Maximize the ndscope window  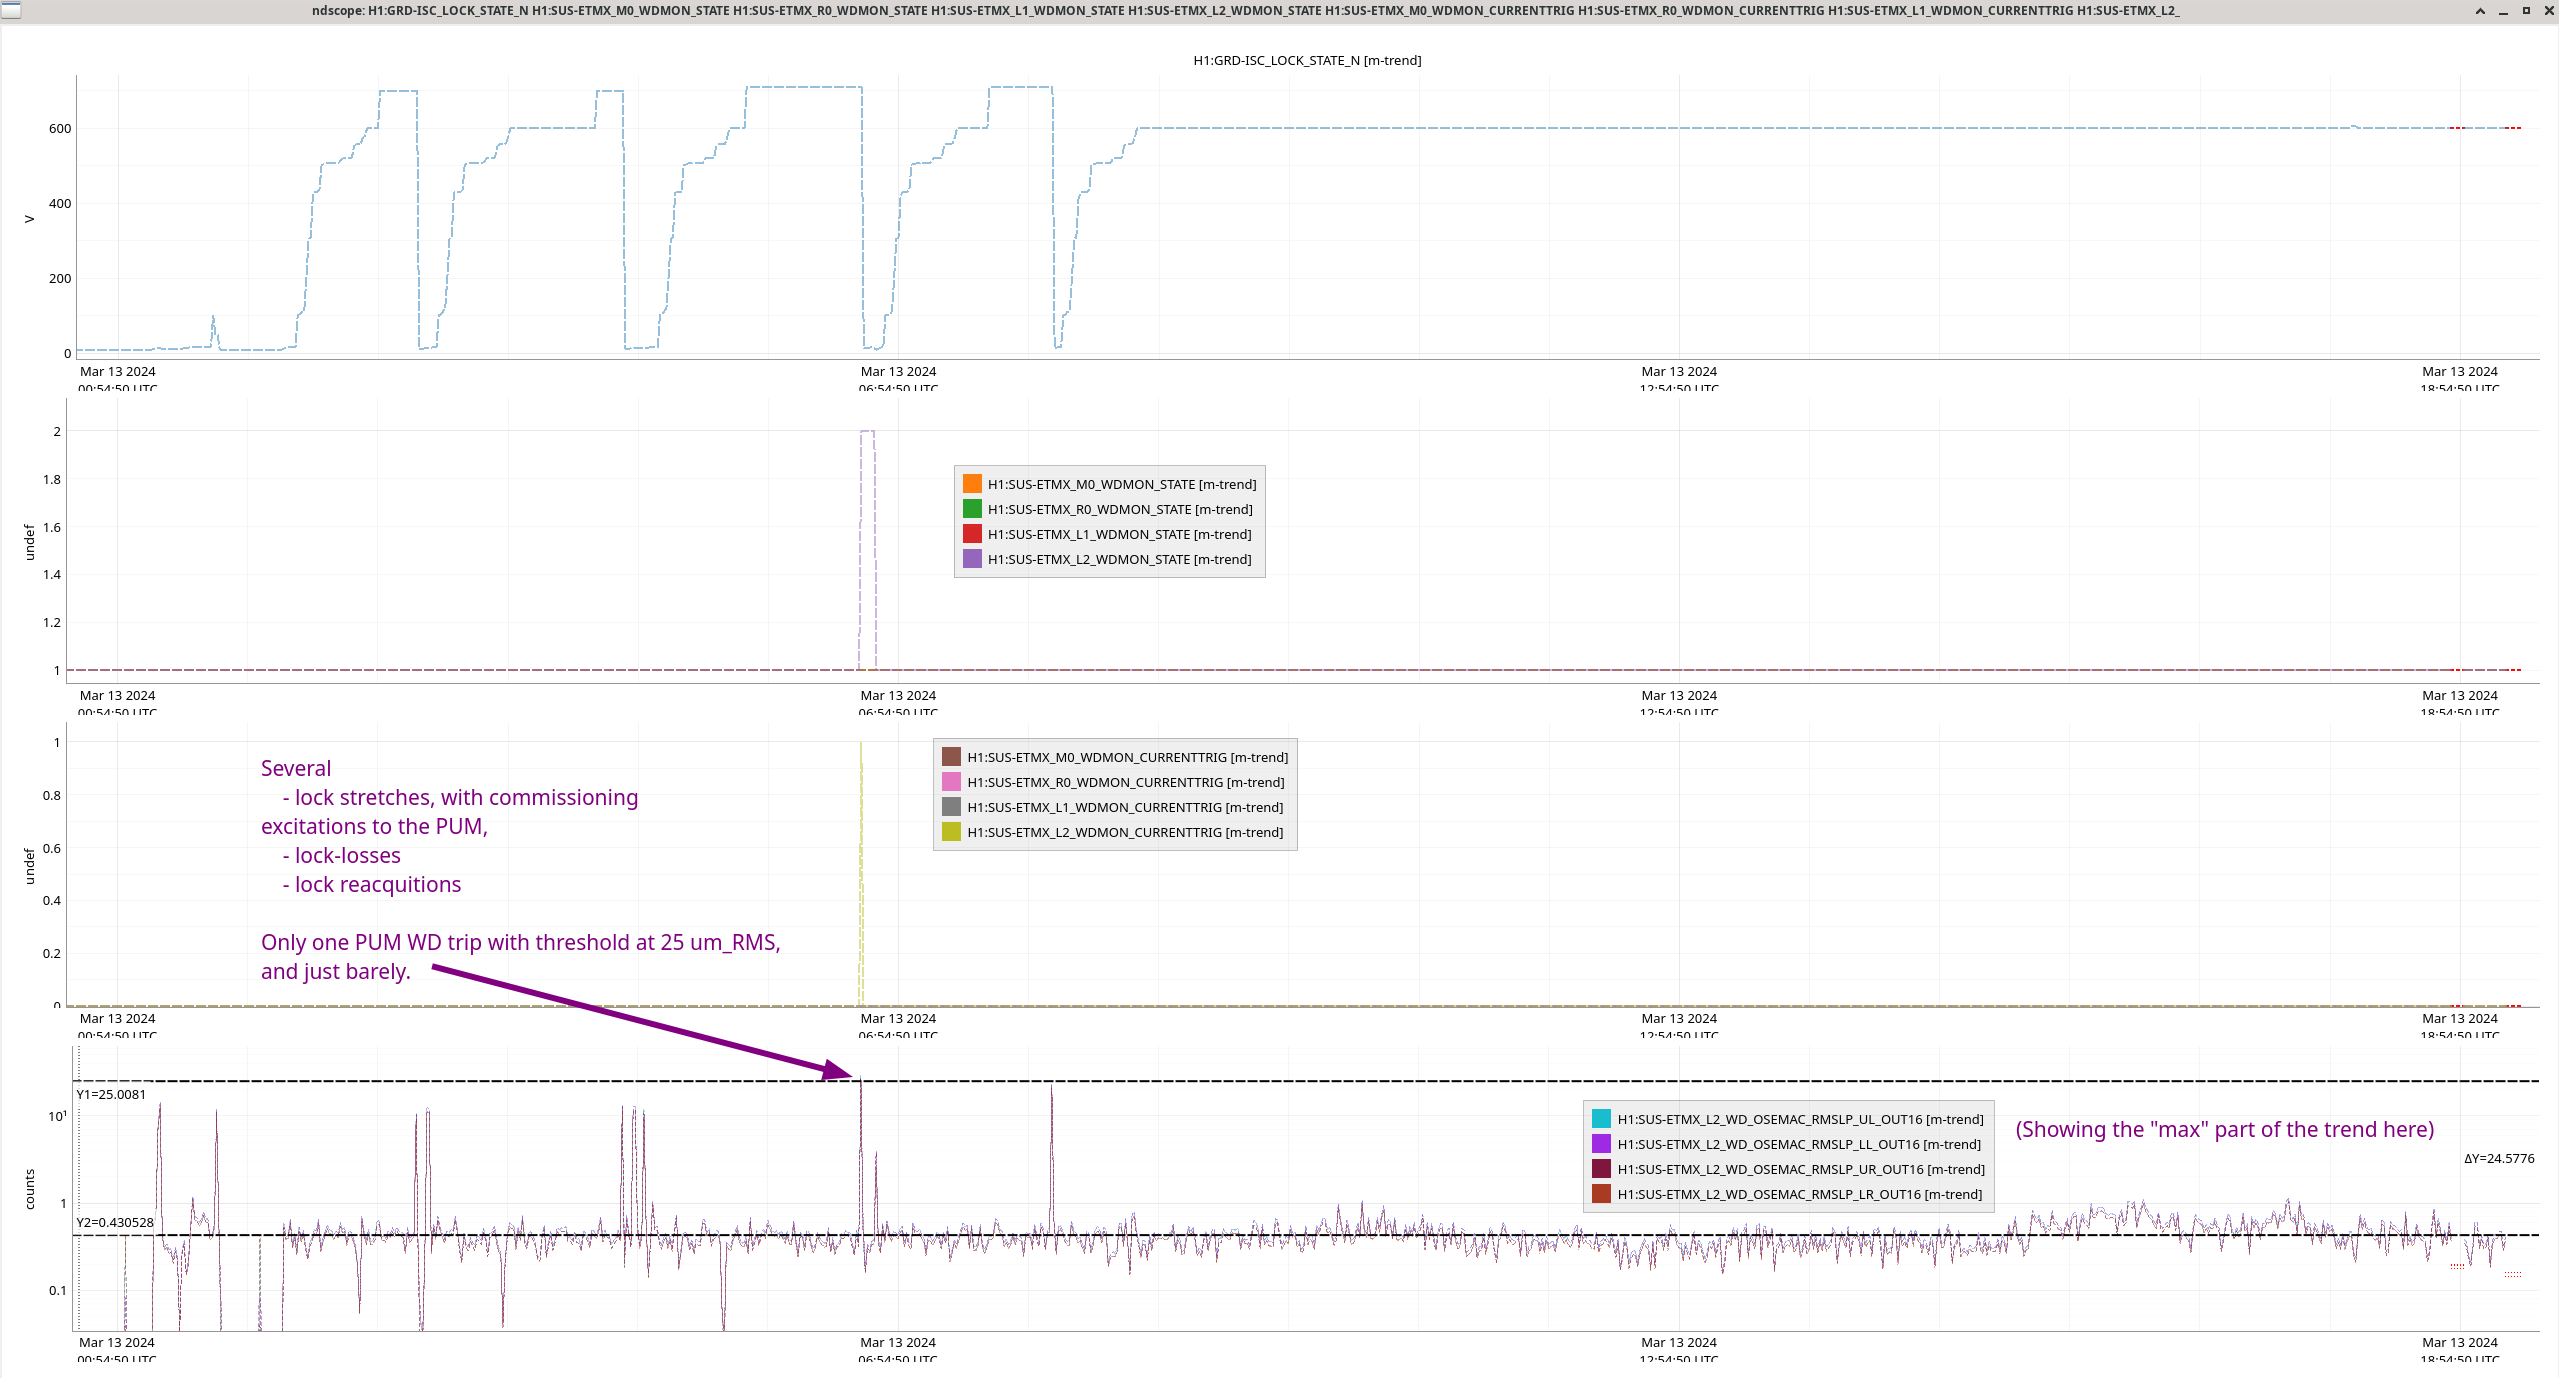2526,10
